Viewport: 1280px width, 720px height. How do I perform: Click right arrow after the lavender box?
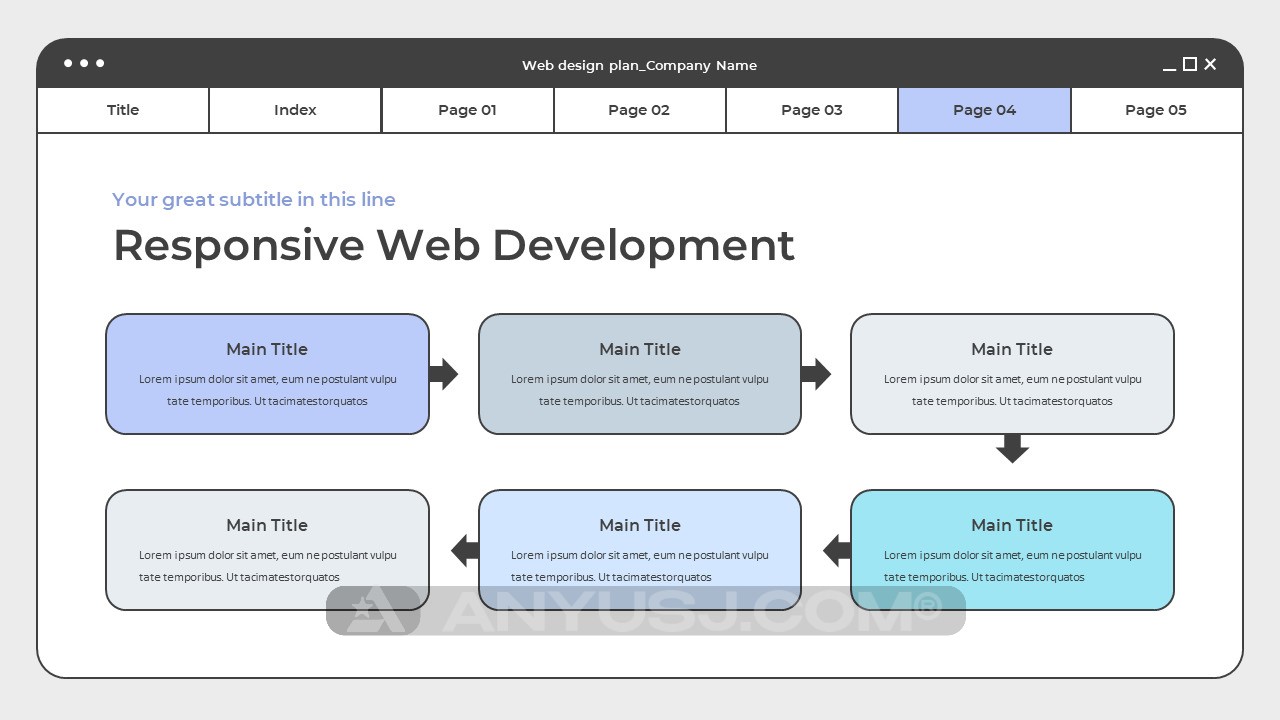[x=443, y=374]
